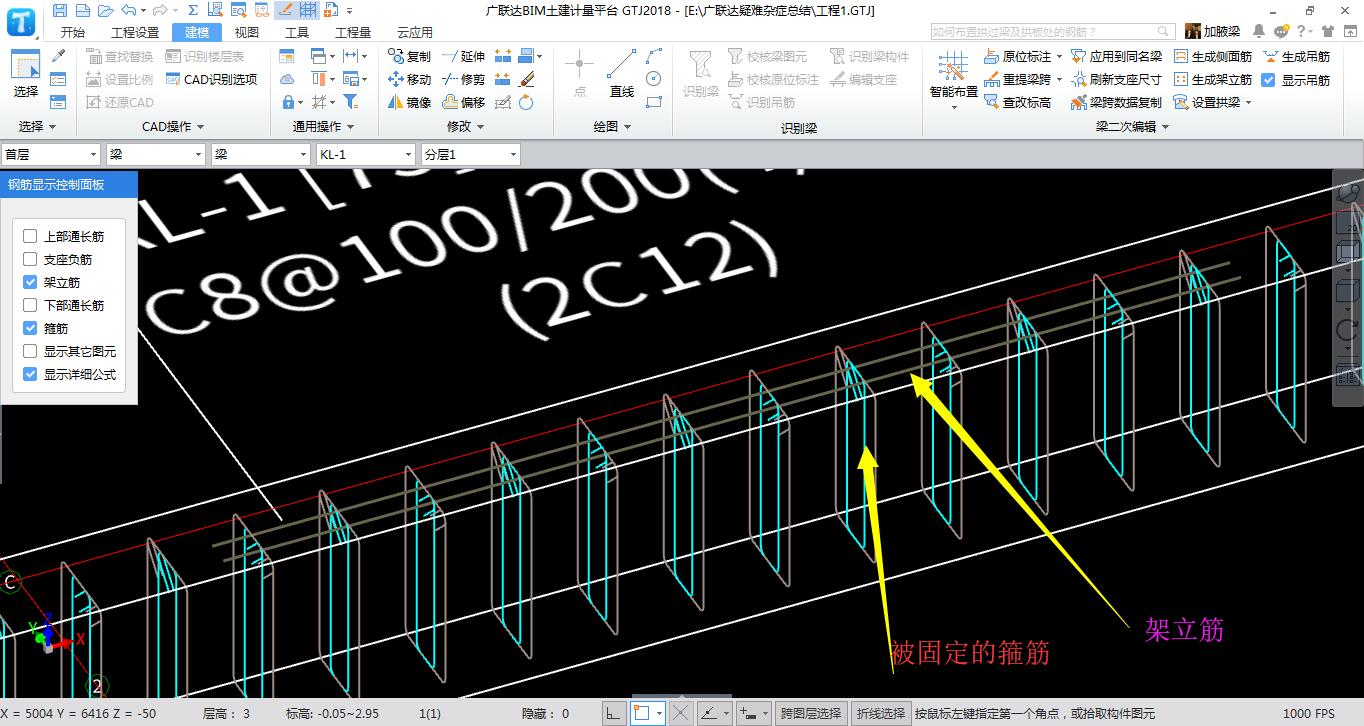The image size is (1364, 726).
Task: Click 生成吊筋 button
Action: pos(1297,57)
